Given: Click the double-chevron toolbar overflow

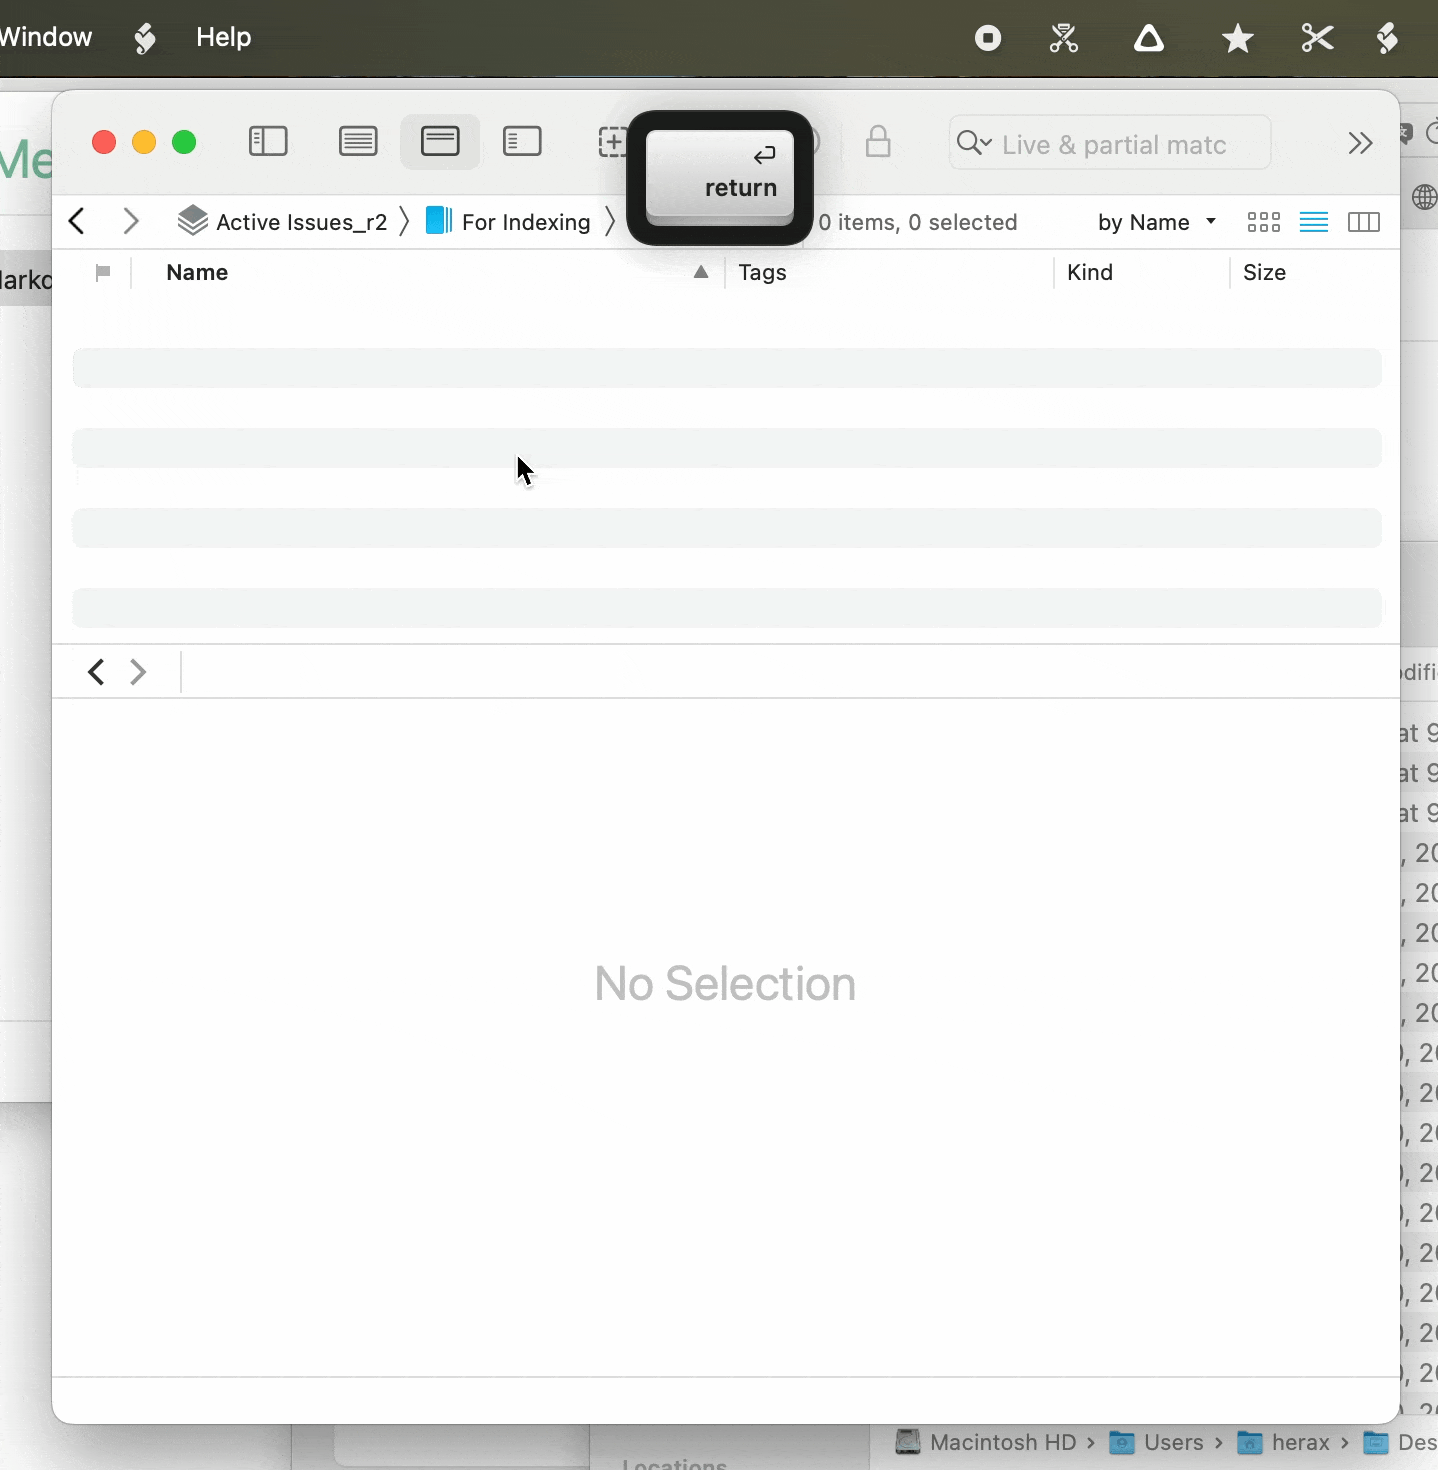Looking at the screenshot, I should point(1362,143).
